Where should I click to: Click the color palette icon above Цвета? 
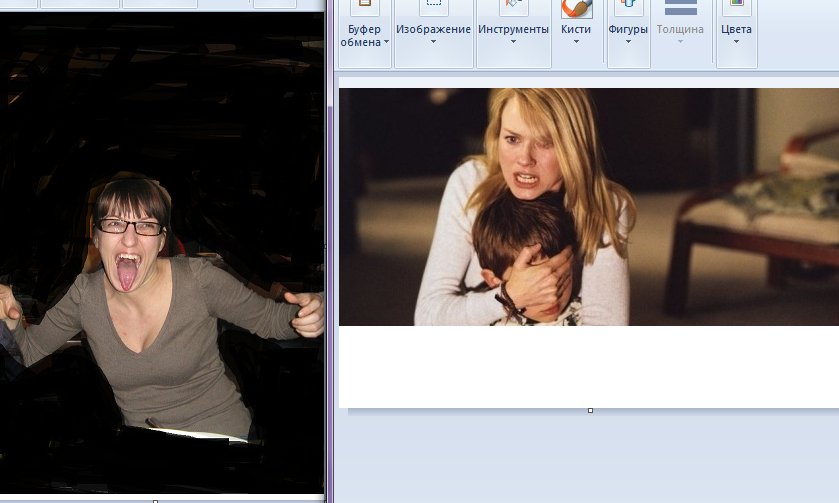[x=736, y=5]
